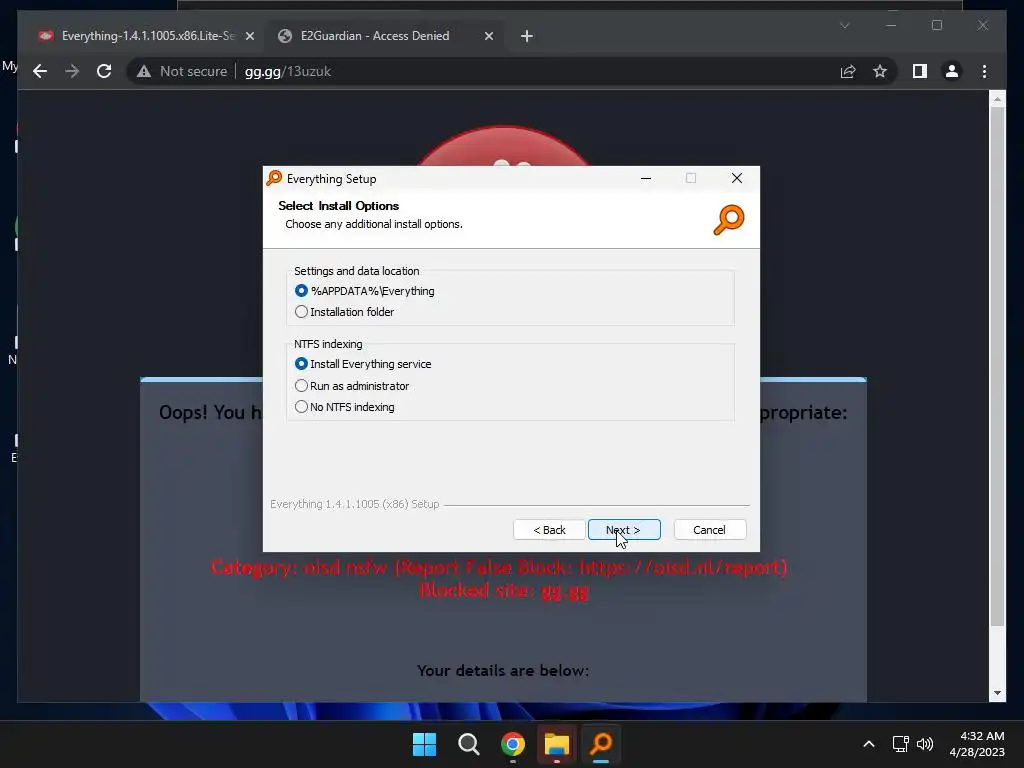Screen dimensions: 1024x768
Task: Select %APPDATA%\Everything data location
Action: (x=364, y=291)
